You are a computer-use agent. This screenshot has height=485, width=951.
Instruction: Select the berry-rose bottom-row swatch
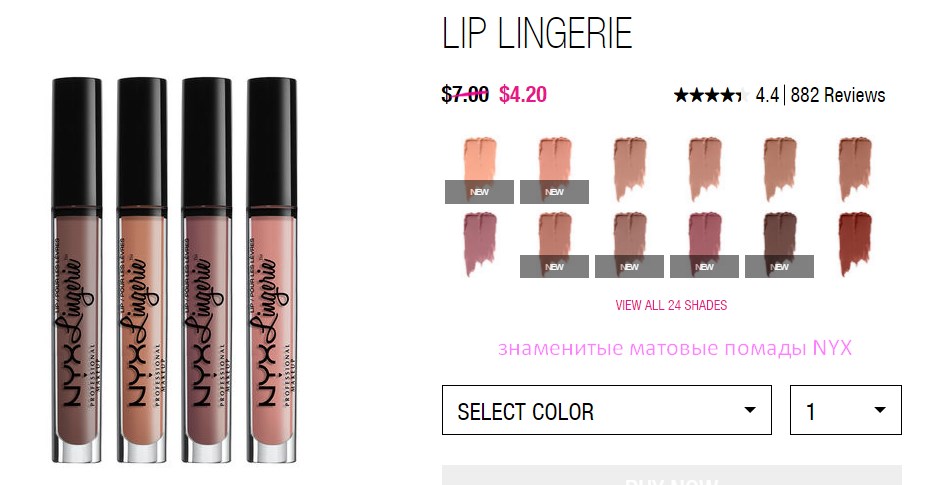(x=705, y=244)
